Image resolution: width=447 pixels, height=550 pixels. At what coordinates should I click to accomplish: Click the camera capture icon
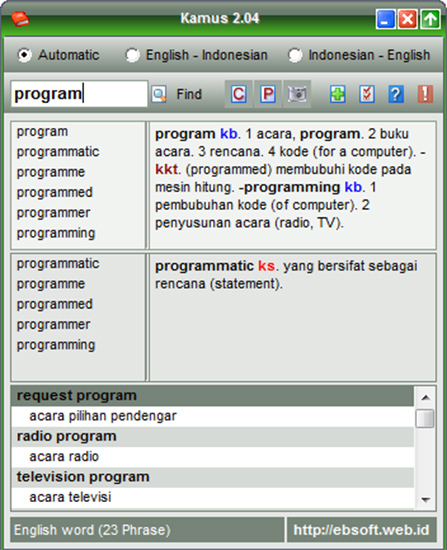[297, 94]
